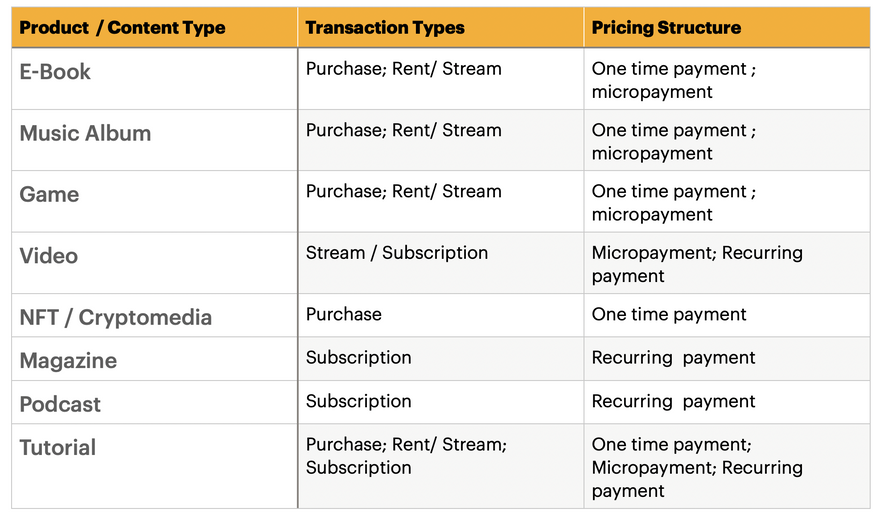
Task: Click the "Stream / Subscription" cell
Action: pyautogui.click(x=397, y=253)
